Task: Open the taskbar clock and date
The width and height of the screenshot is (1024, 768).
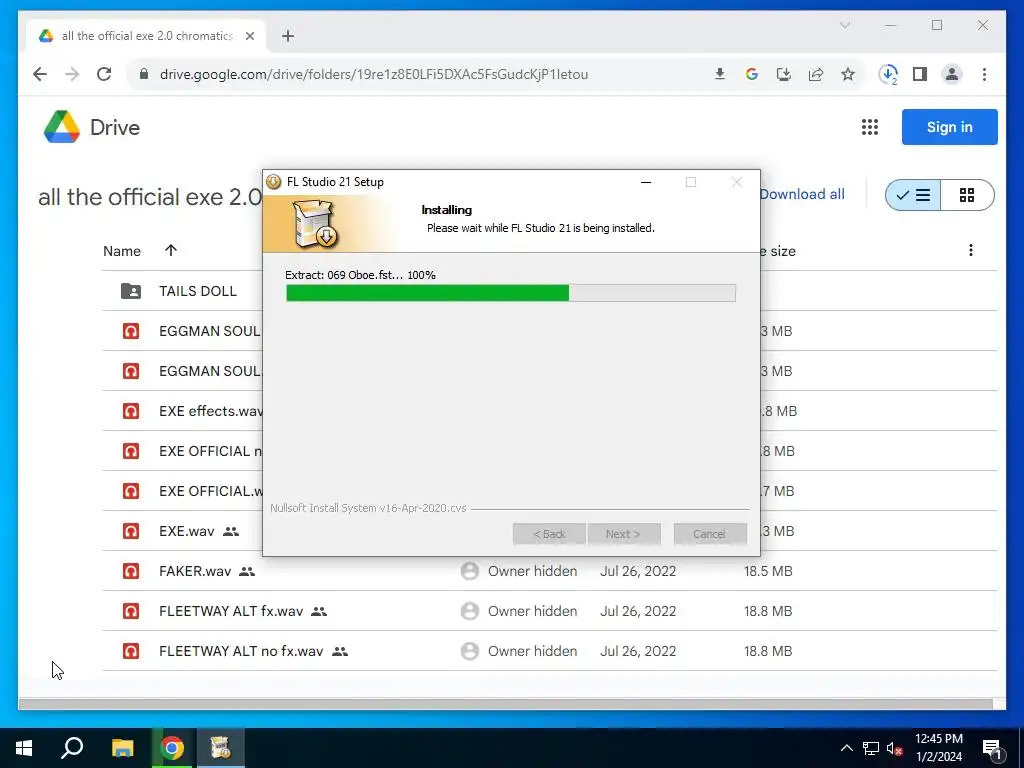Action: coord(938,748)
